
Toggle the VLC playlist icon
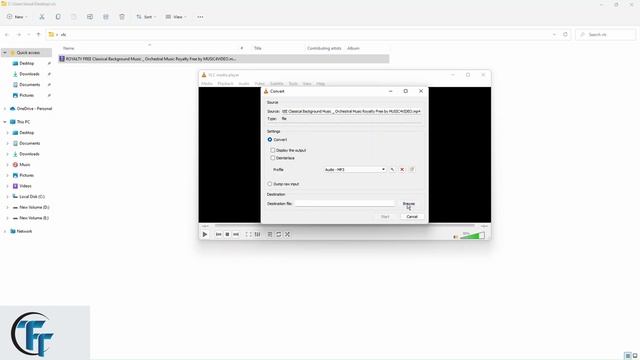pyautogui.click(x=270, y=234)
